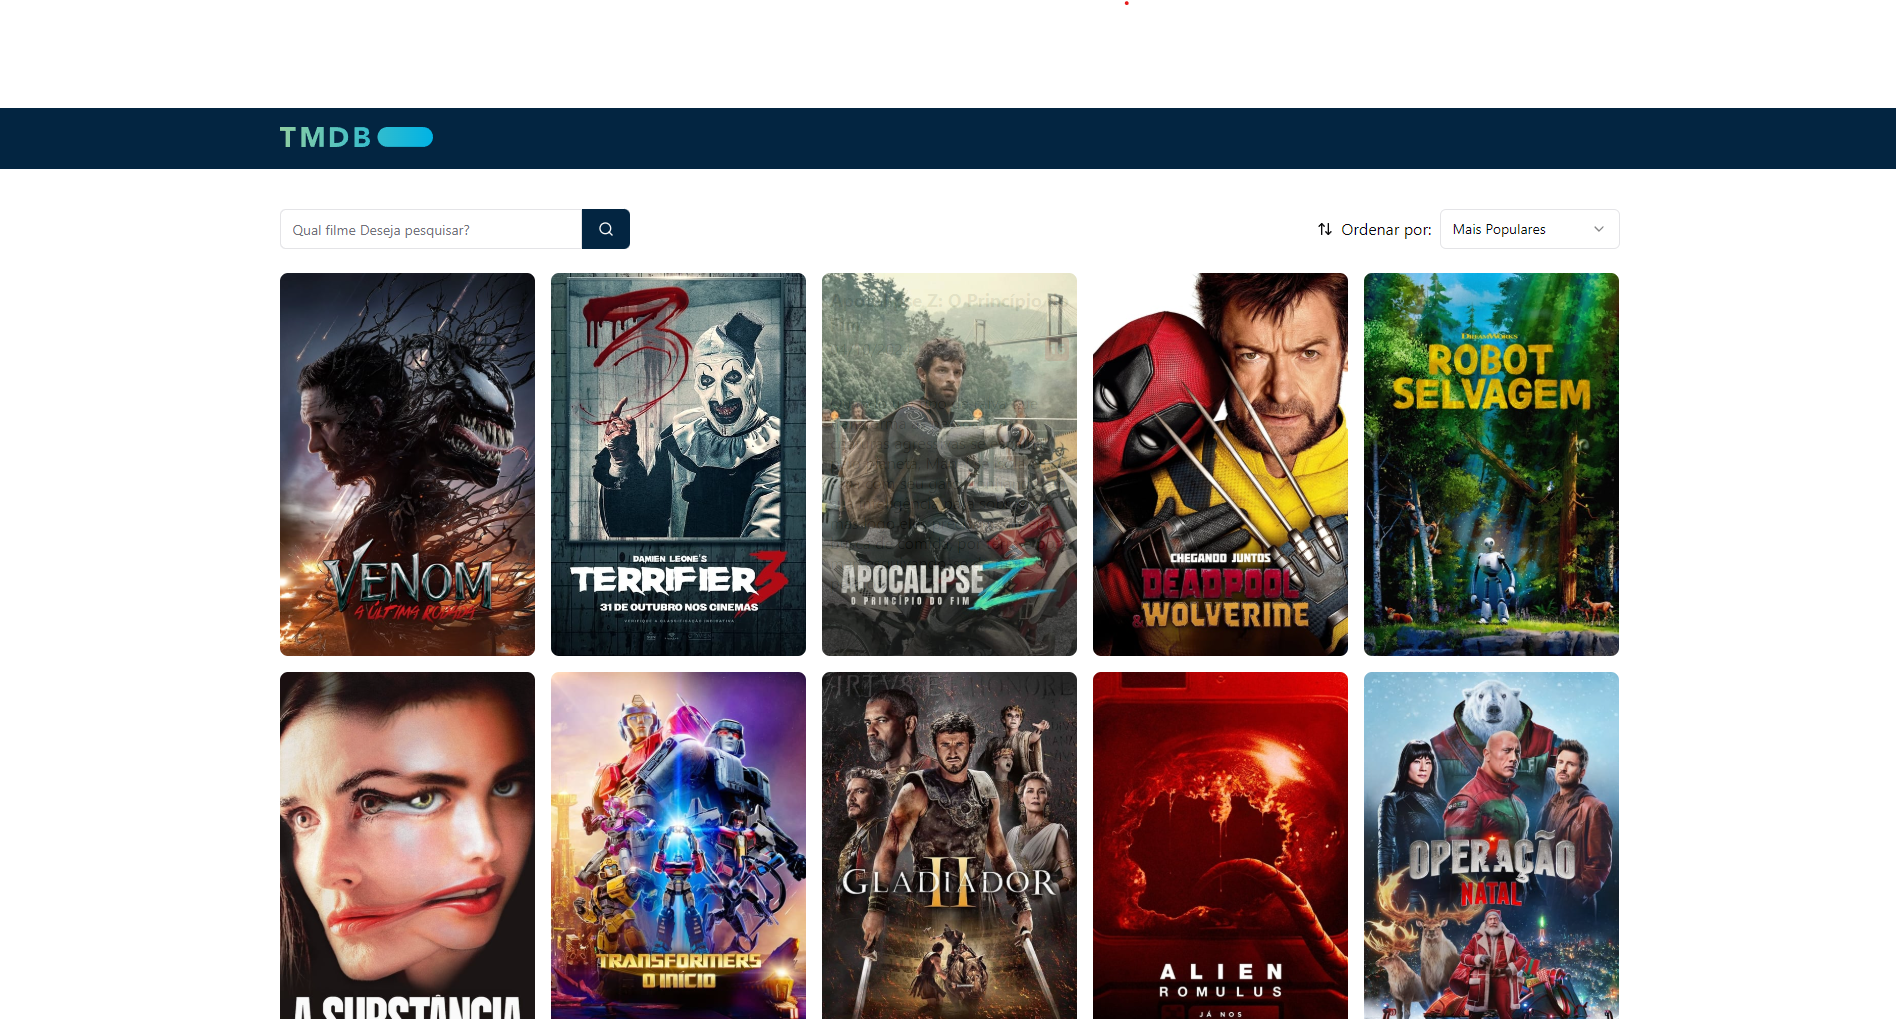Click the TMDB logo in header
The height and width of the screenshot is (1019, 1896).
[356, 137]
